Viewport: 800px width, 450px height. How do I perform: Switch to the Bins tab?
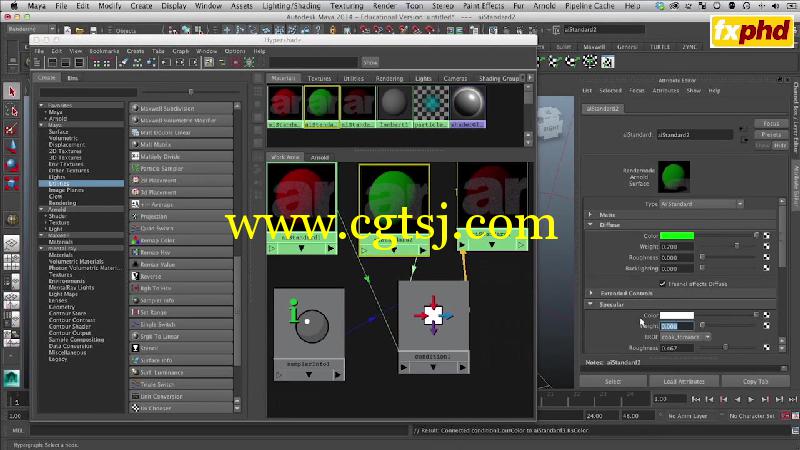73,78
